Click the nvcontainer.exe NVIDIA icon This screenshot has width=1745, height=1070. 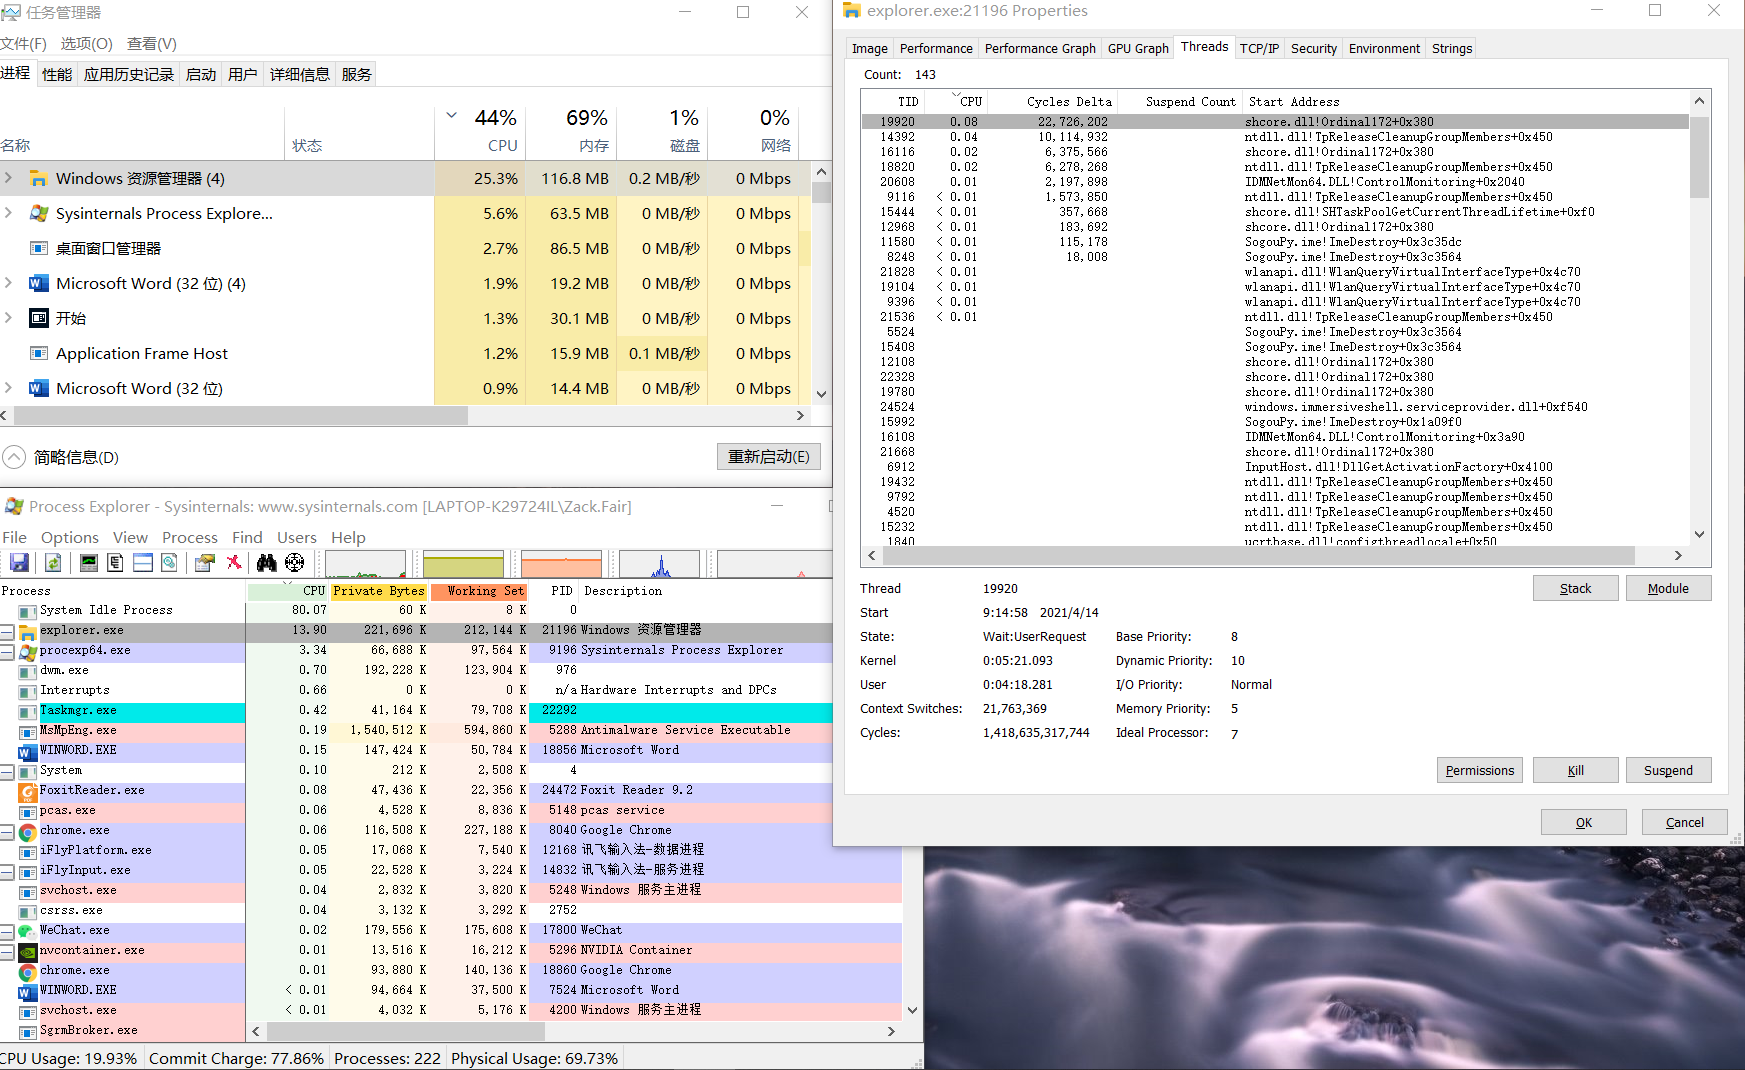tap(27, 951)
